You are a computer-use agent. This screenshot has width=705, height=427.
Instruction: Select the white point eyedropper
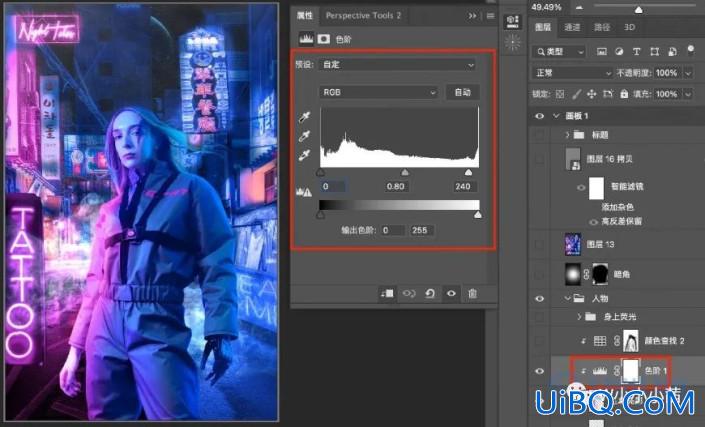pyautogui.click(x=304, y=156)
